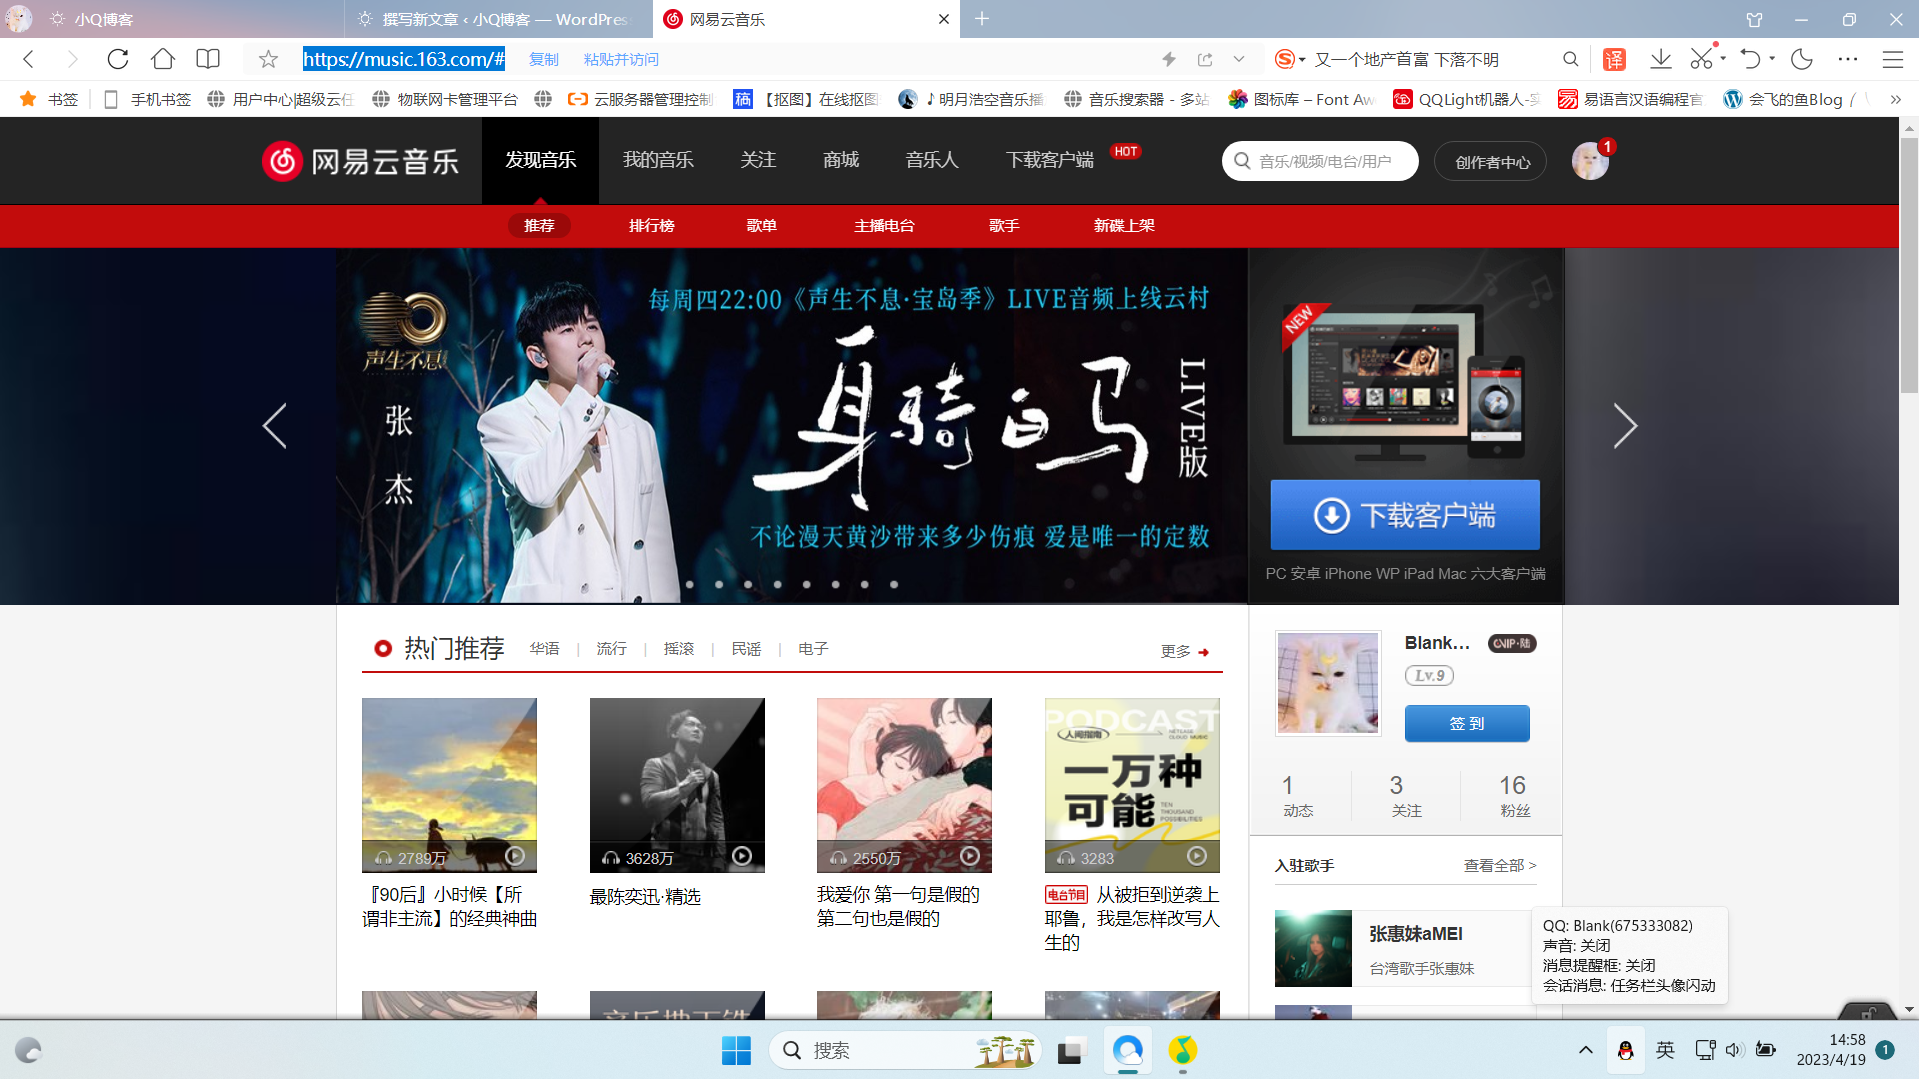Screen dimensions: 1919x1079
Task: Open user avatar with notification badge
Action: pos(1590,161)
